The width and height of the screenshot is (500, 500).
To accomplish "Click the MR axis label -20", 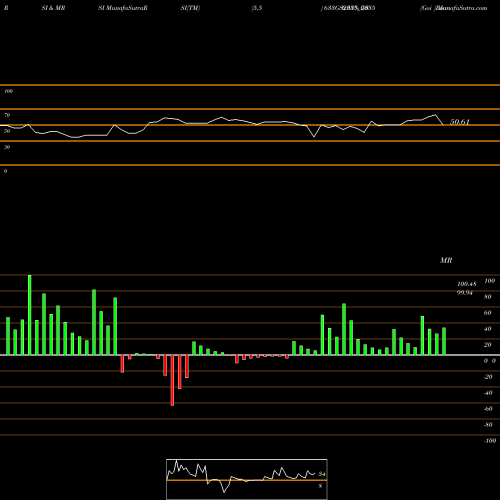I will (x=488, y=377).
